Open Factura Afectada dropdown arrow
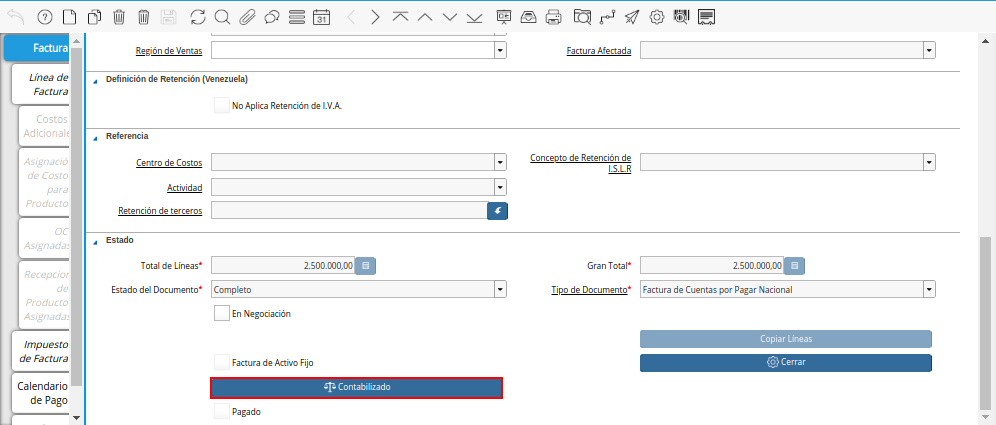Viewport: 996px width, 425px height. coord(929,50)
